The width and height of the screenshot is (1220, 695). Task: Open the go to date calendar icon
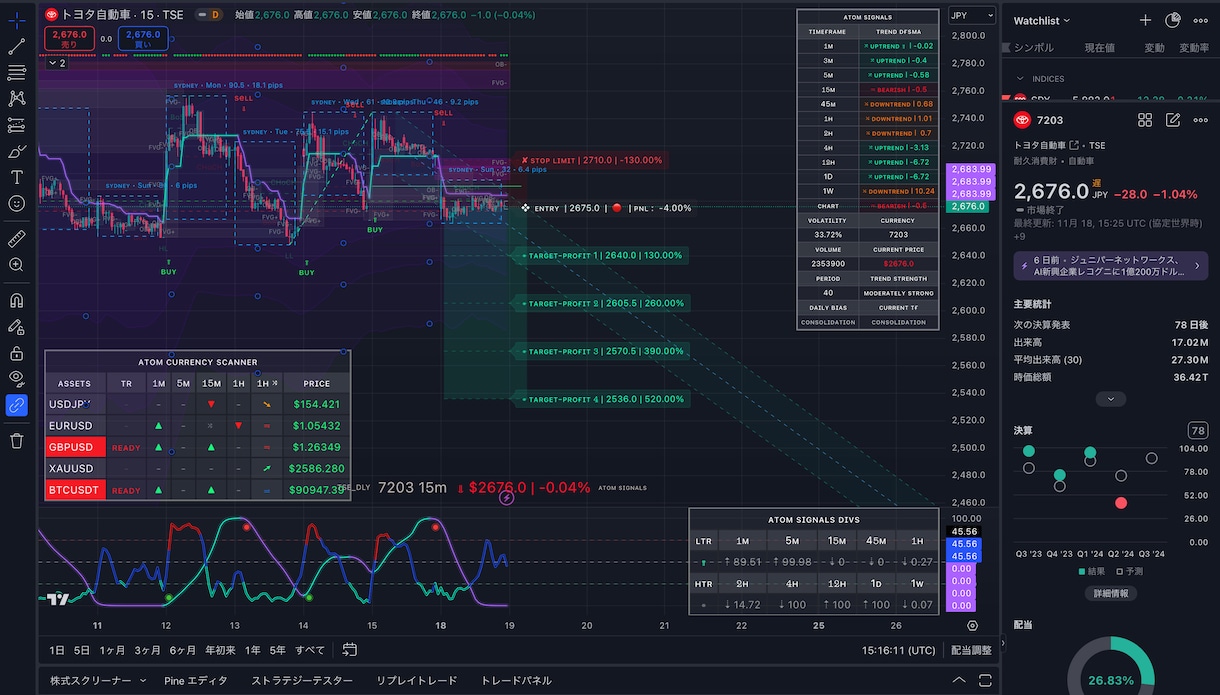[x=349, y=650]
